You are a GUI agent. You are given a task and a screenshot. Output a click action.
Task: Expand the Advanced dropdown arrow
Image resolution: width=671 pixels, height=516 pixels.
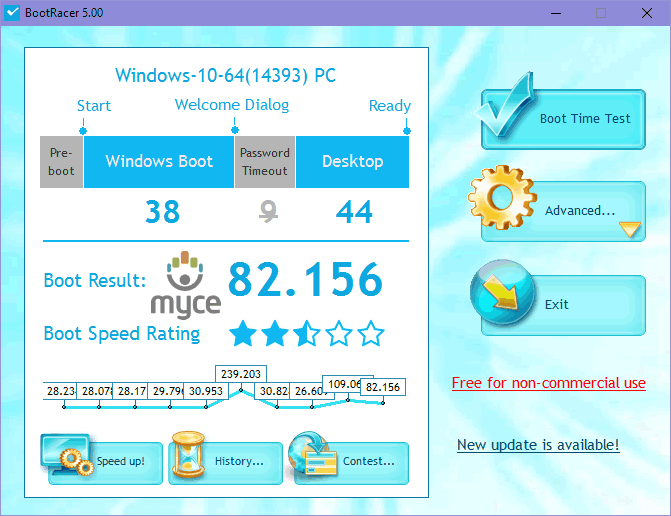[630, 229]
